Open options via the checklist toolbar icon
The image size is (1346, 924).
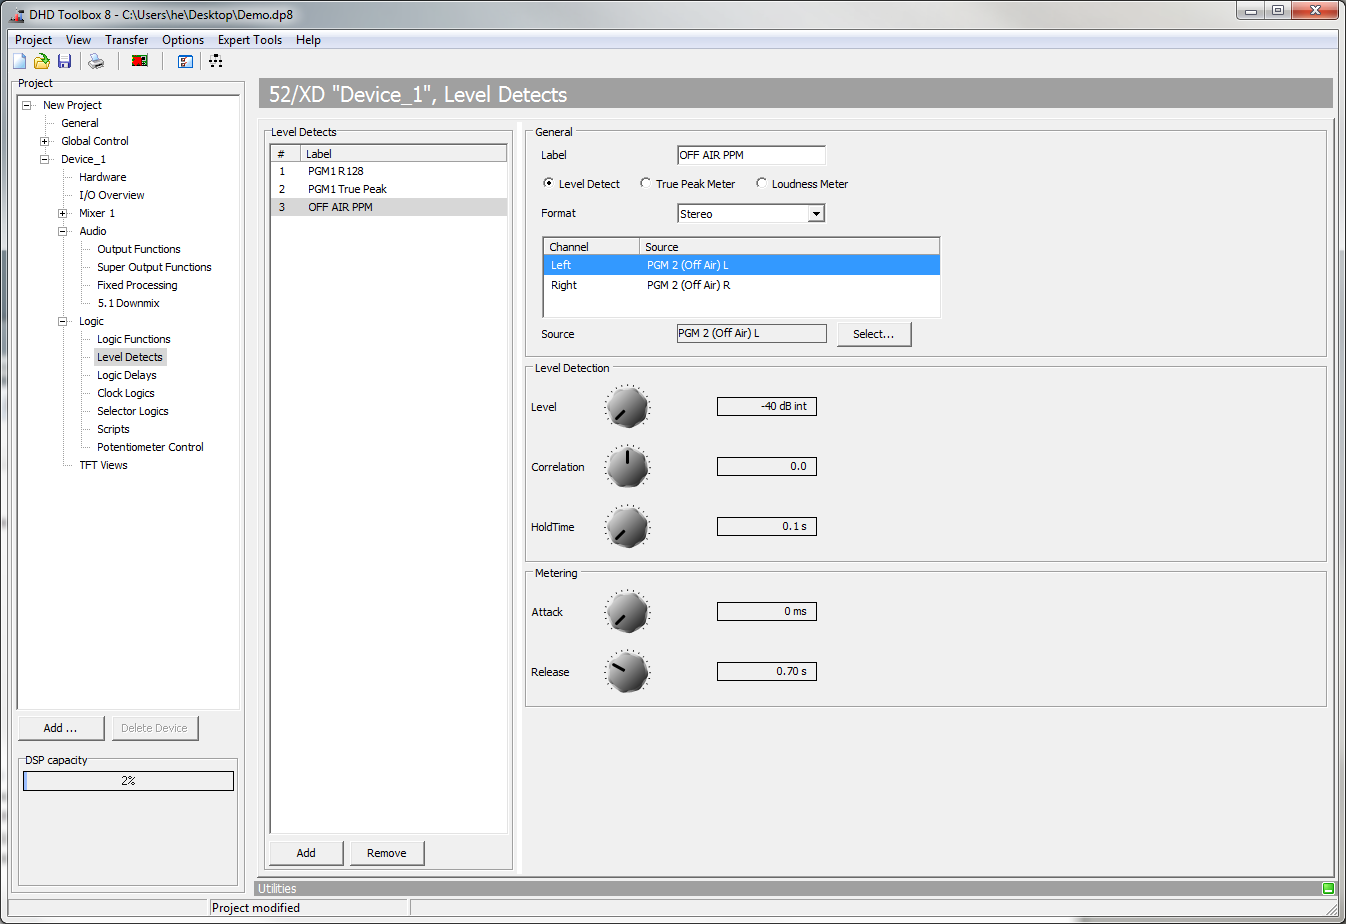coord(185,61)
